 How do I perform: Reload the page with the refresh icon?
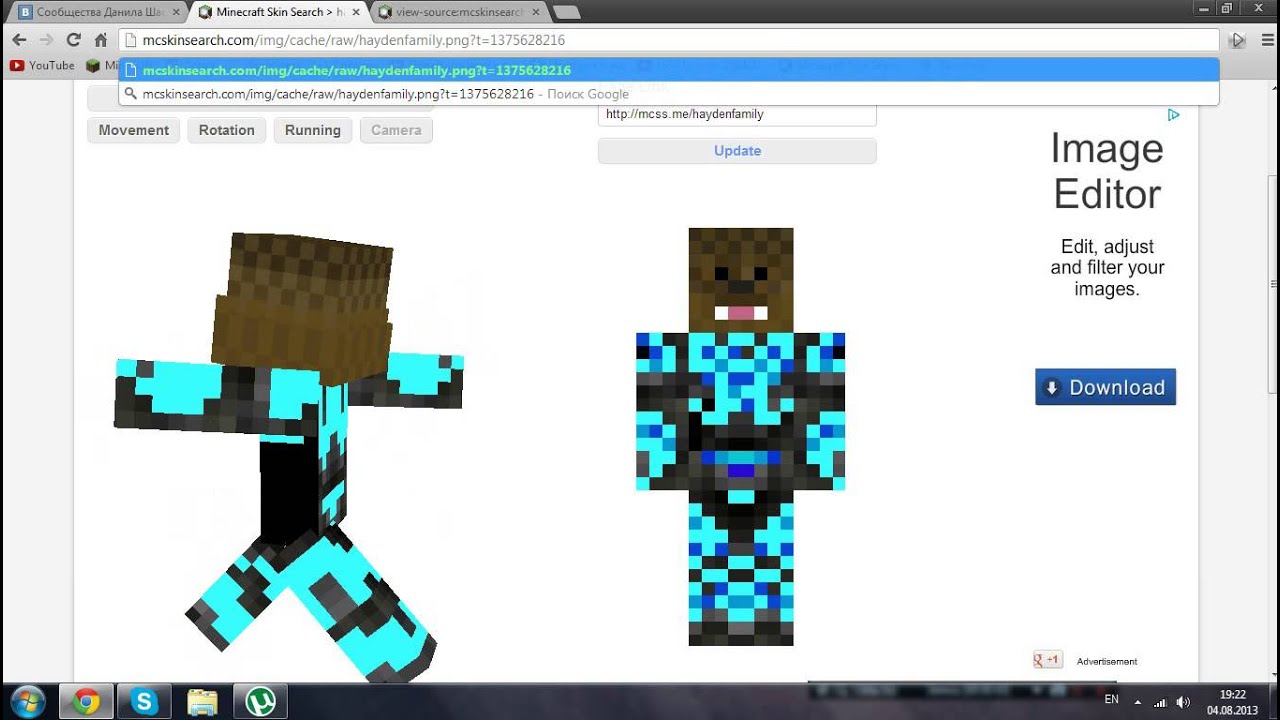click(73, 40)
